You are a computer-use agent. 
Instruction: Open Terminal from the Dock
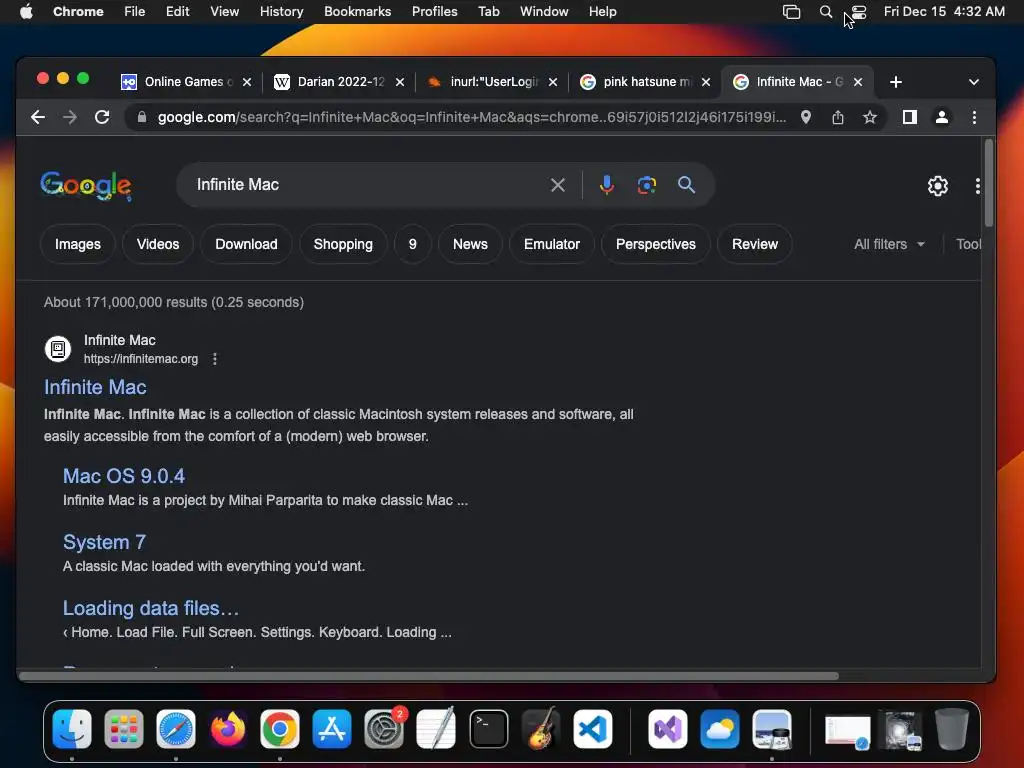click(488, 729)
